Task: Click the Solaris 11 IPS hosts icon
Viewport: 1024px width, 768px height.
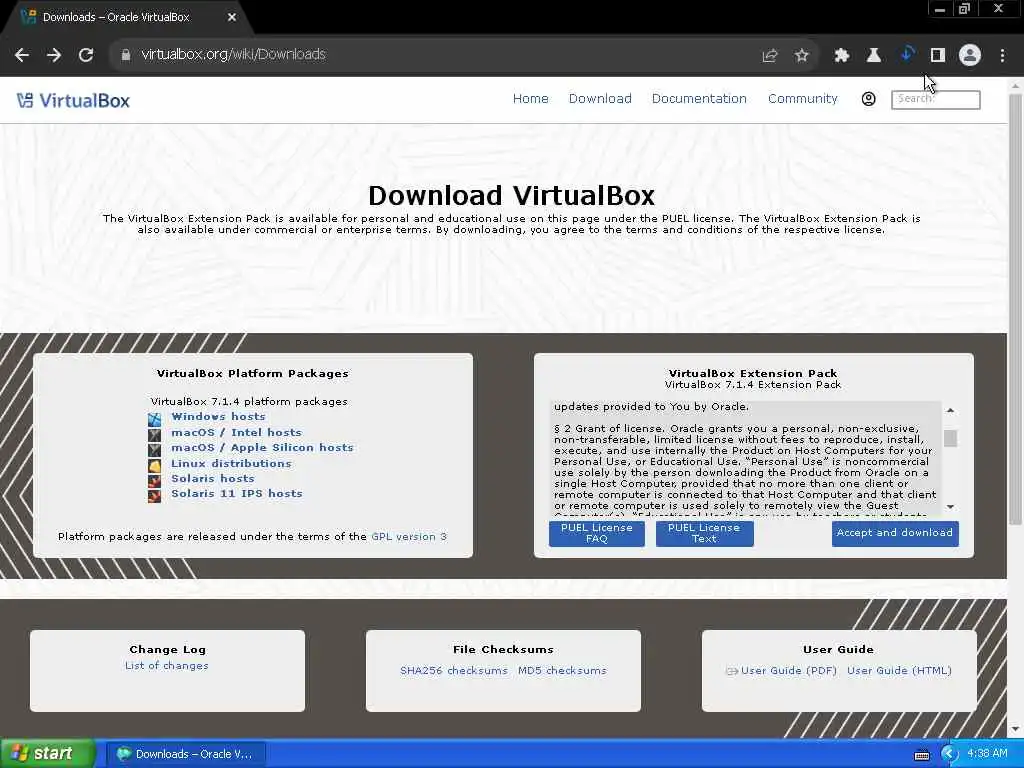Action: [154, 496]
